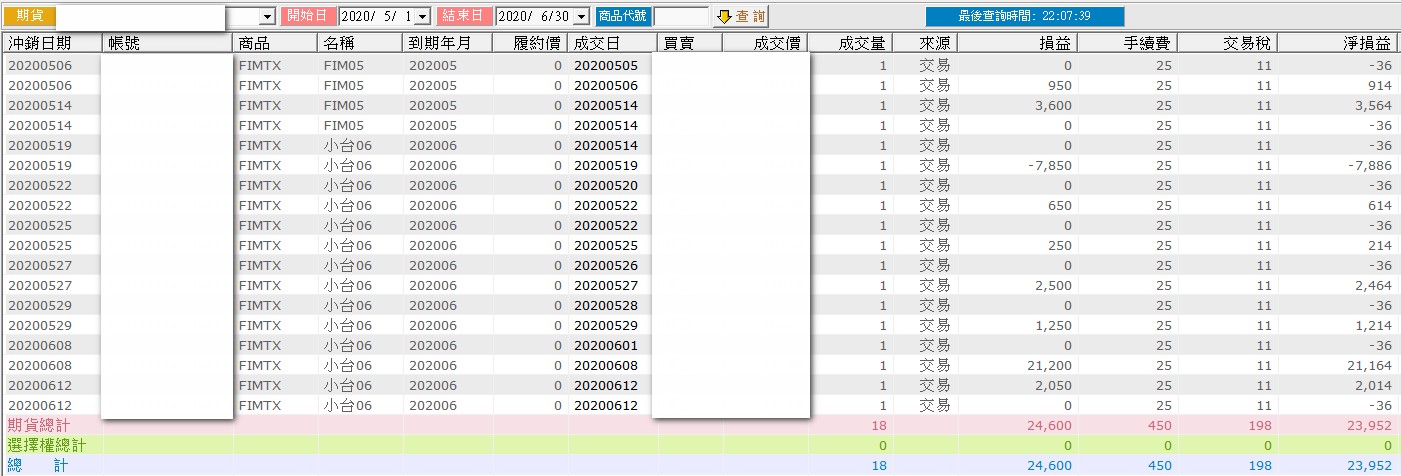Screen dimensions: 1401x476
Task: Click the 查詢 button with arrow icon
Action: 741,16
